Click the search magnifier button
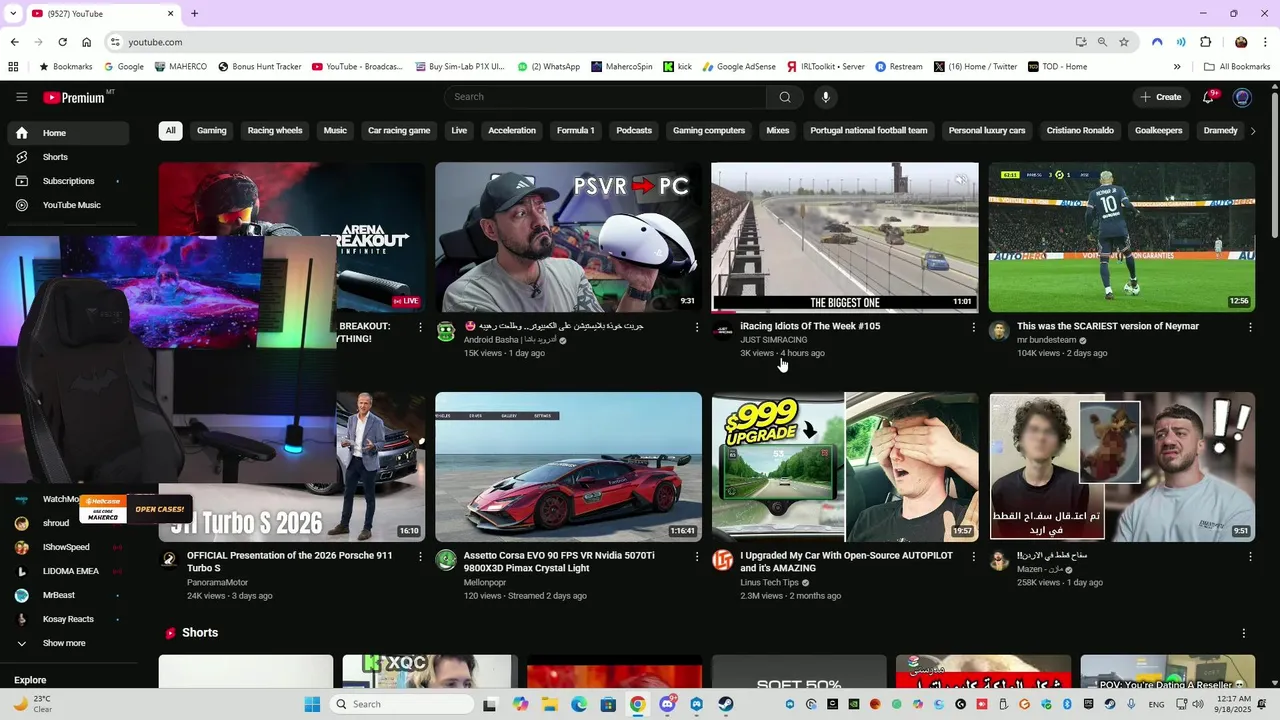This screenshot has height=720, width=1280. pos(785,97)
